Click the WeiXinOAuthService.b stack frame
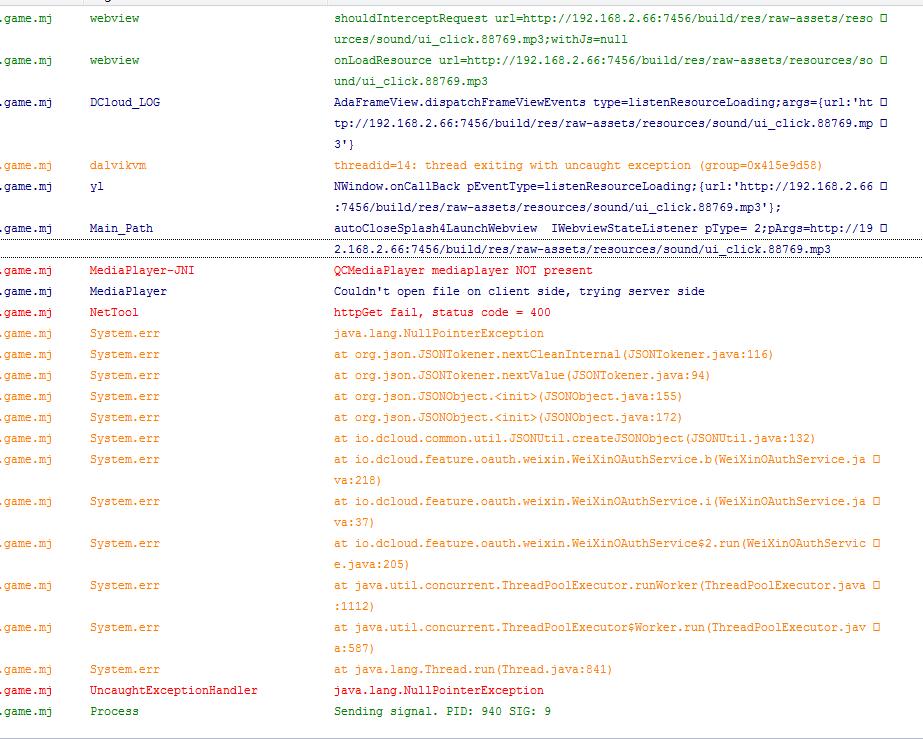 pos(600,459)
